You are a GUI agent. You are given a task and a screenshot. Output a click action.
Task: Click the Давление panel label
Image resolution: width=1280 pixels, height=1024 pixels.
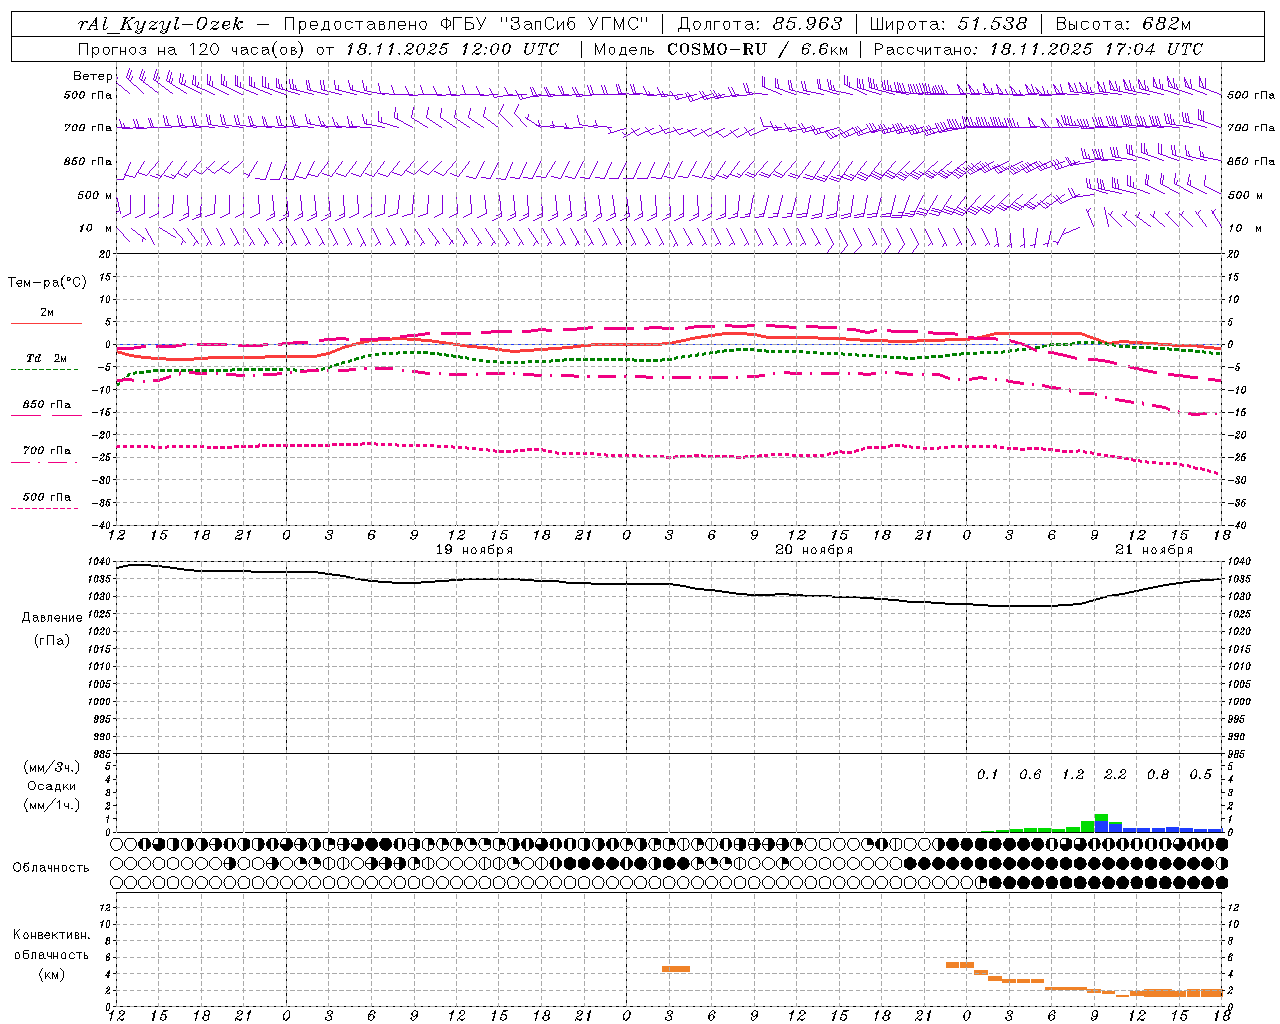[52, 618]
